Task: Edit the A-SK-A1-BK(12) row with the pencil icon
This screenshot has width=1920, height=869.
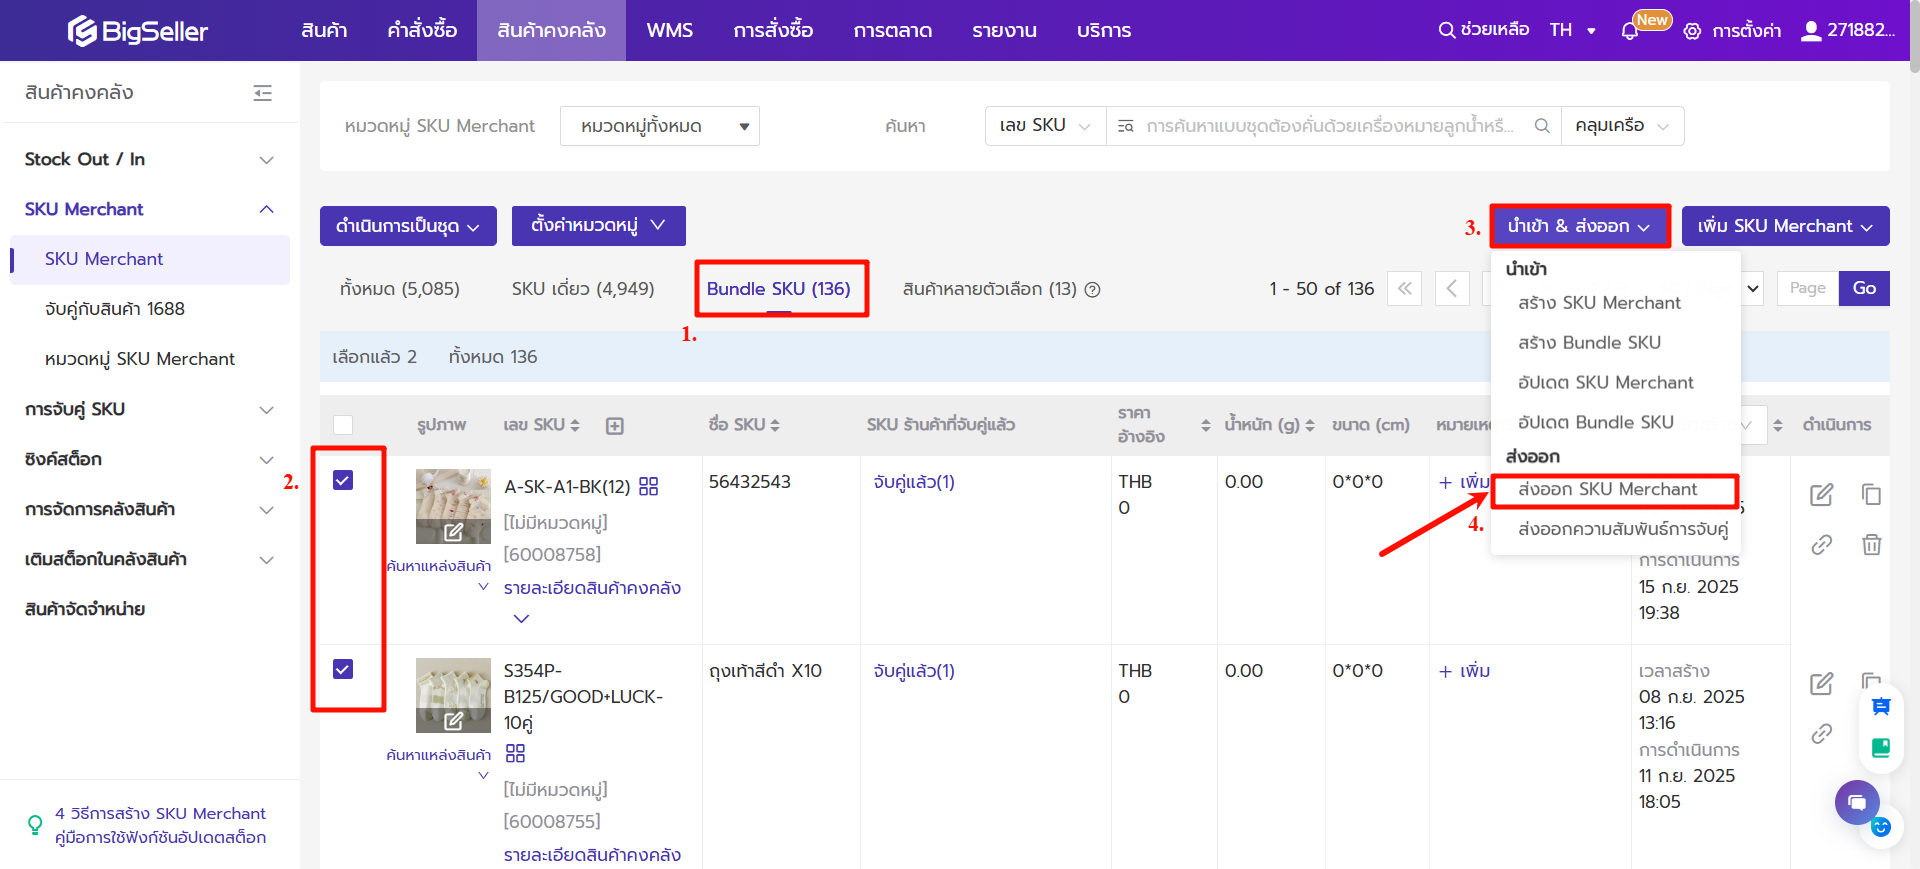Action: pyautogui.click(x=1822, y=494)
